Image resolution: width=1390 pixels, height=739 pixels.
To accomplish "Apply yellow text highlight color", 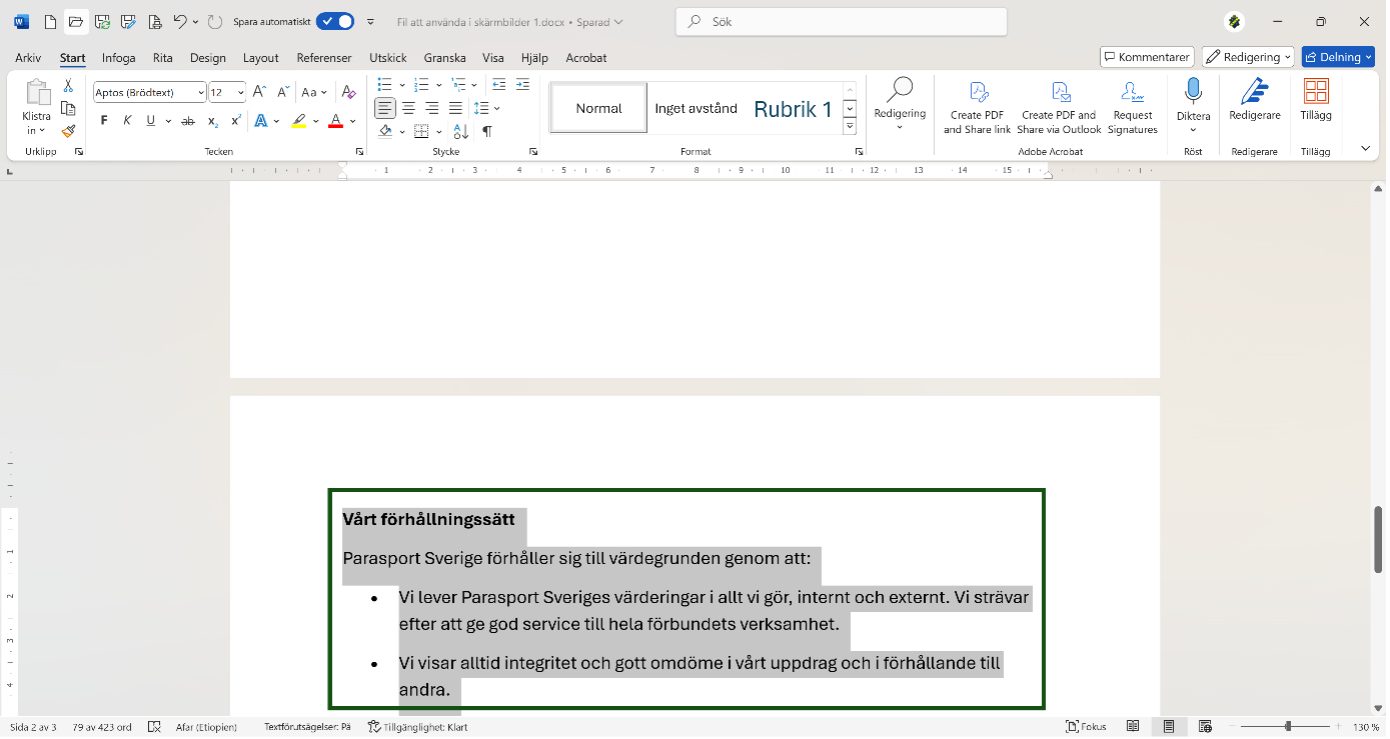I will tap(298, 121).
